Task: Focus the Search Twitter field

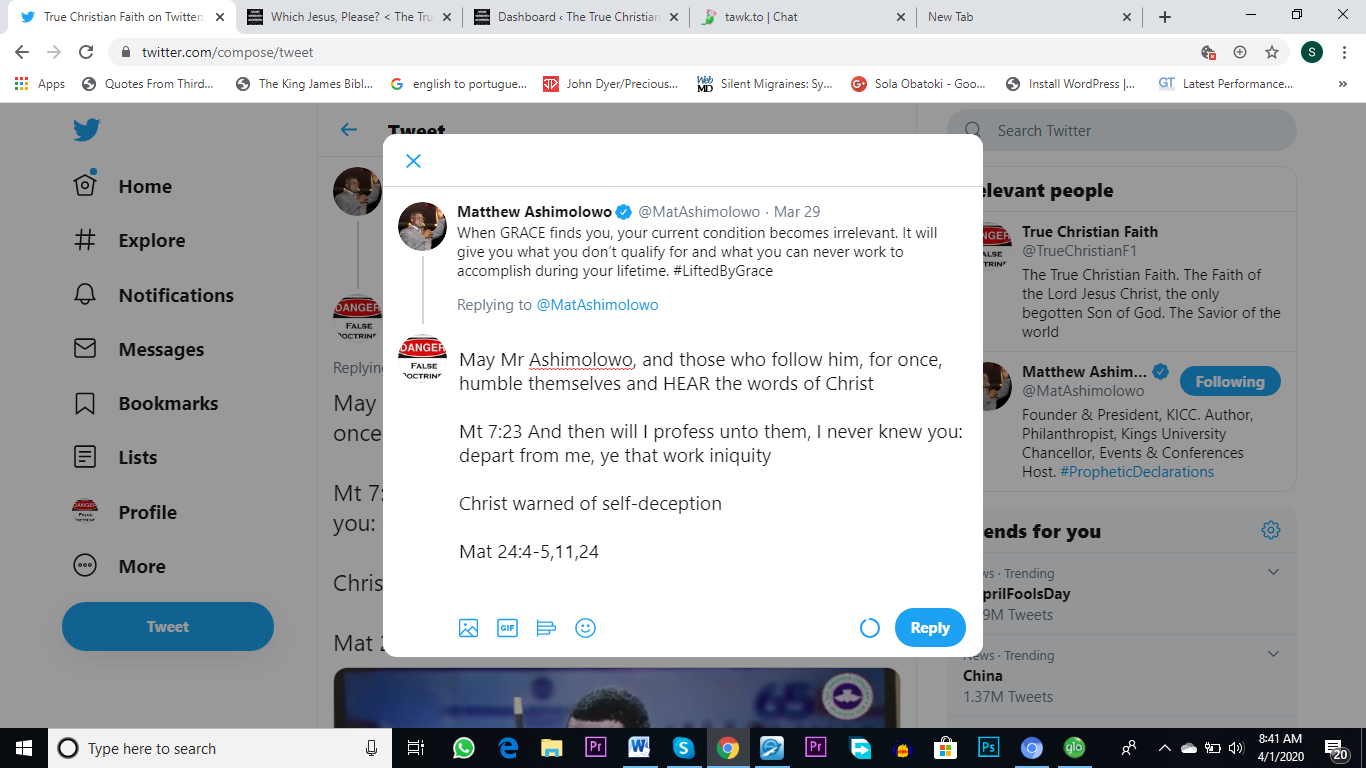Action: 1122,131
